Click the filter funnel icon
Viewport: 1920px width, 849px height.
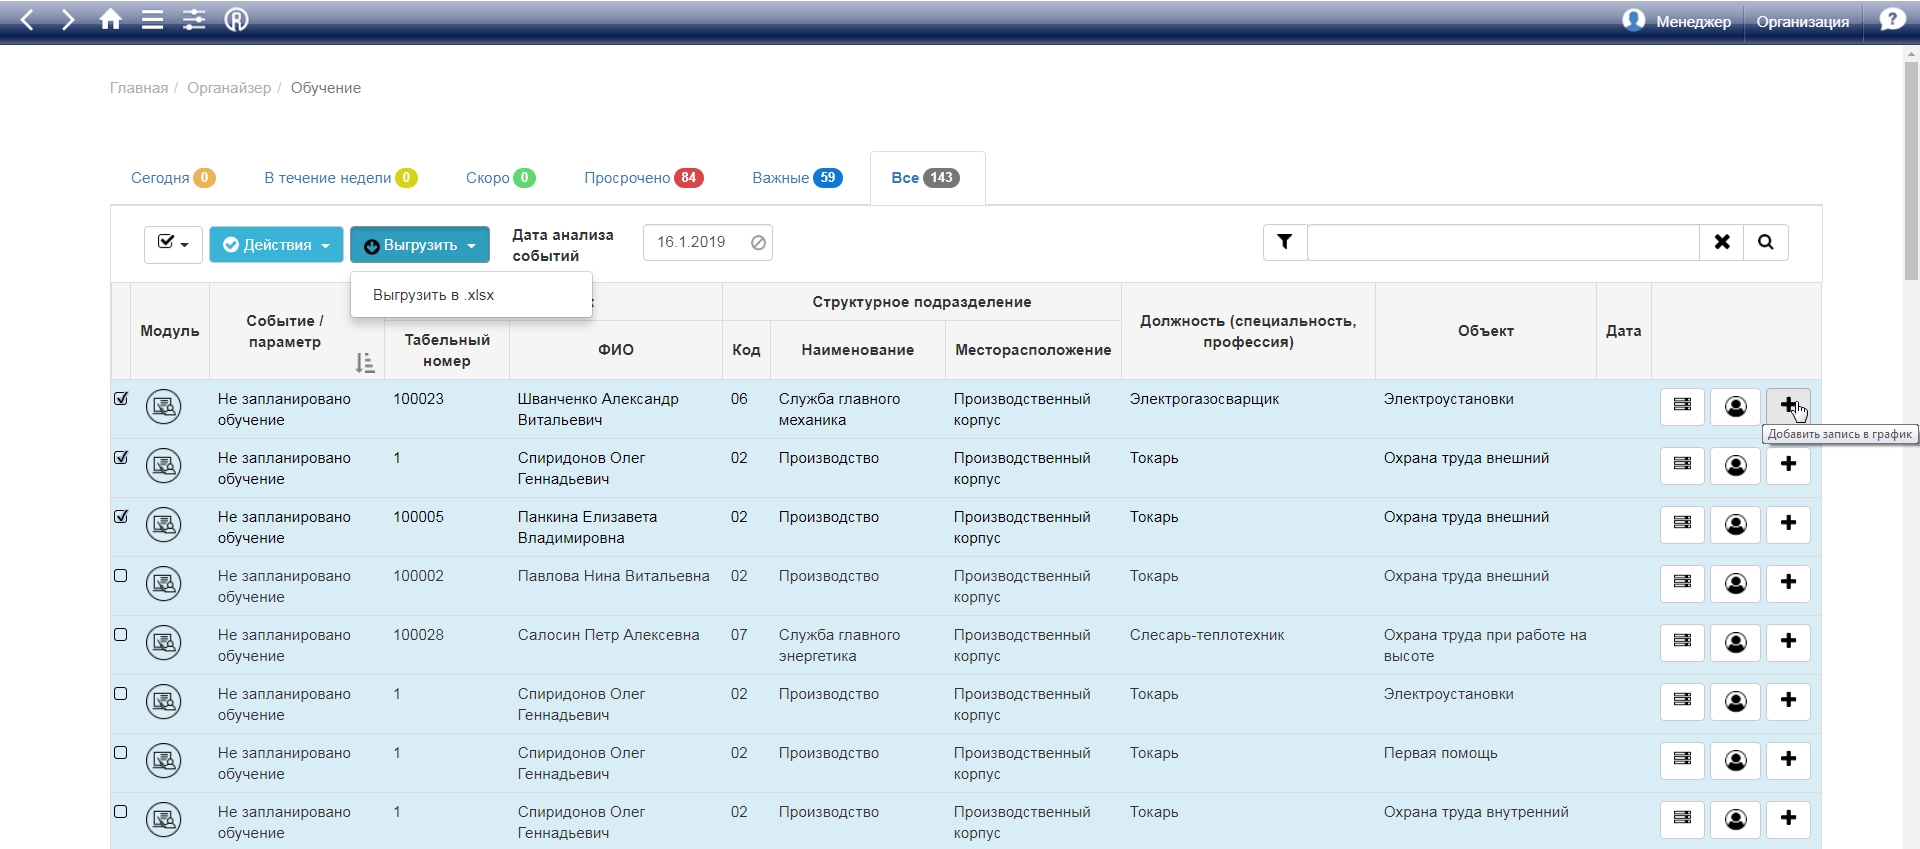point(1285,242)
